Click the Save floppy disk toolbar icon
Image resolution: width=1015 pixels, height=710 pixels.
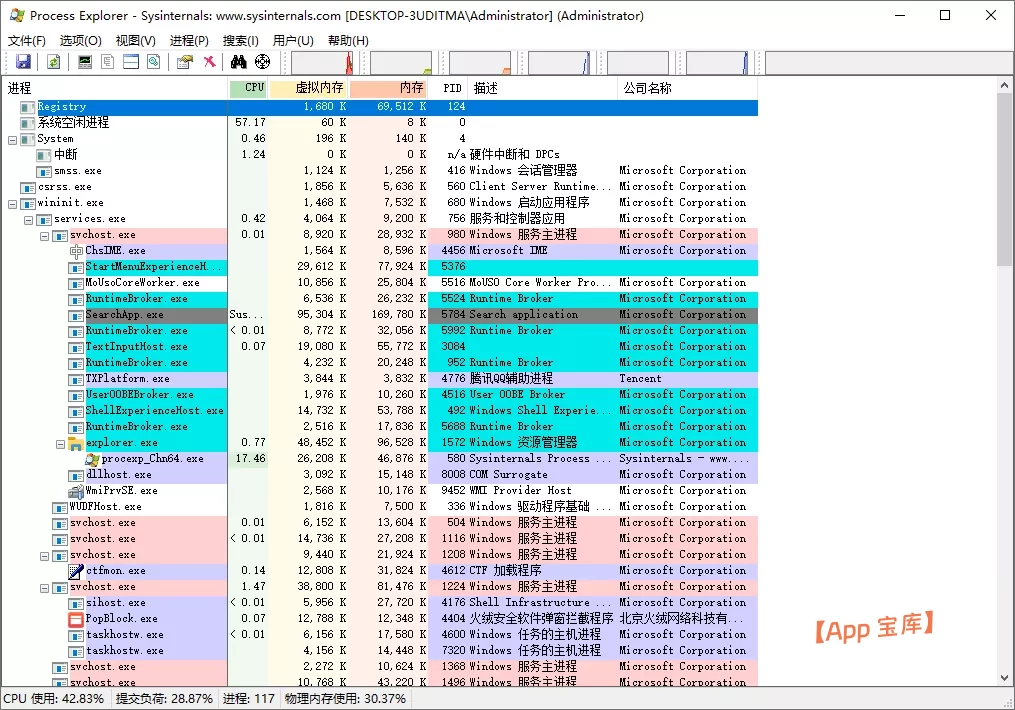click(x=22, y=62)
